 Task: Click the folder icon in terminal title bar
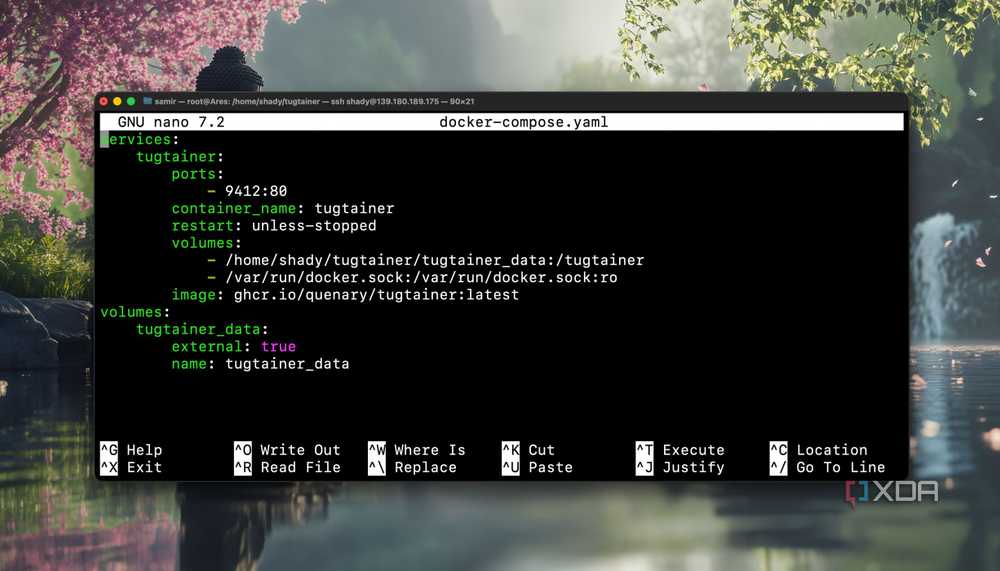[x=147, y=101]
